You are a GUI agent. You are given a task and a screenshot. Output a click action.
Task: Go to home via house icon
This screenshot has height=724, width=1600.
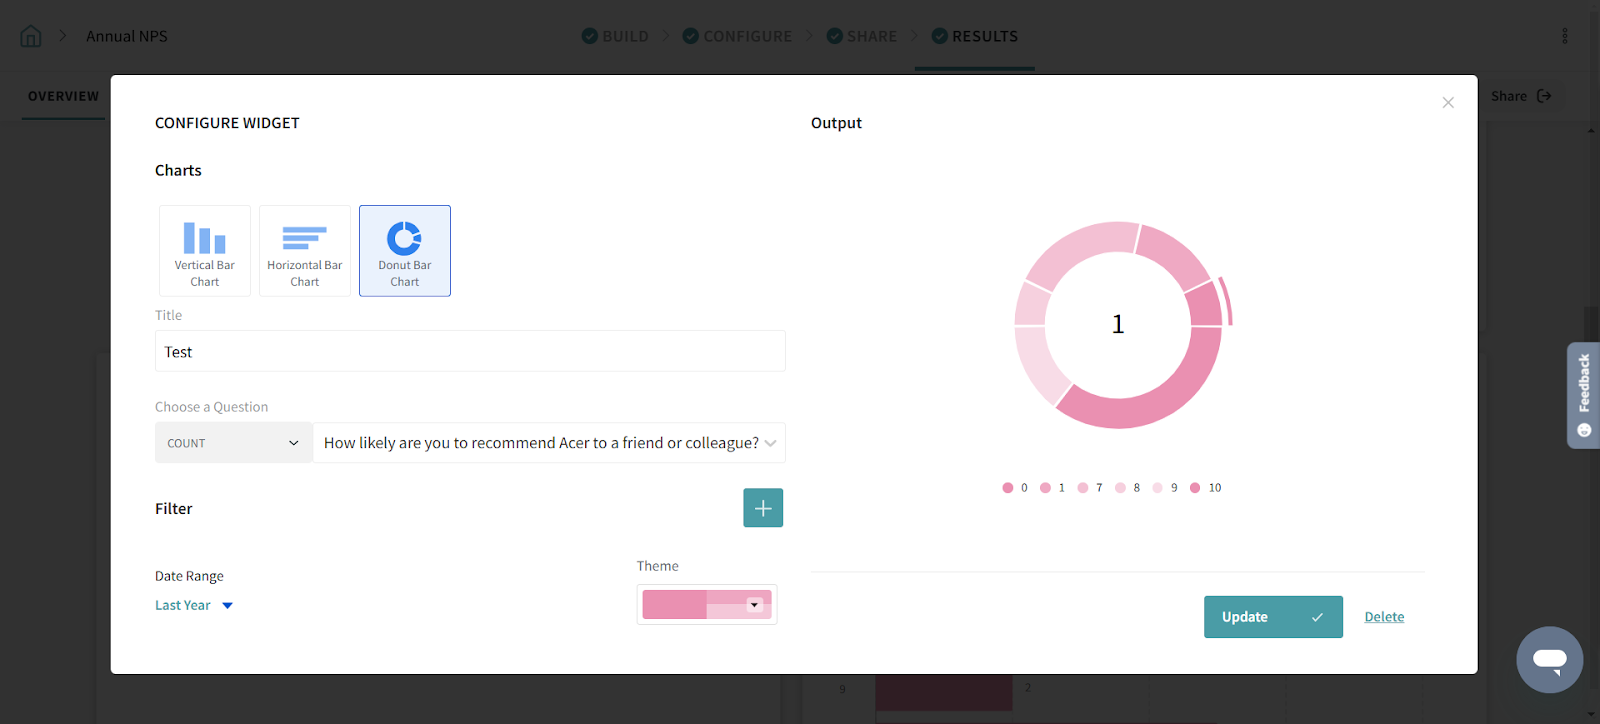pos(31,36)
